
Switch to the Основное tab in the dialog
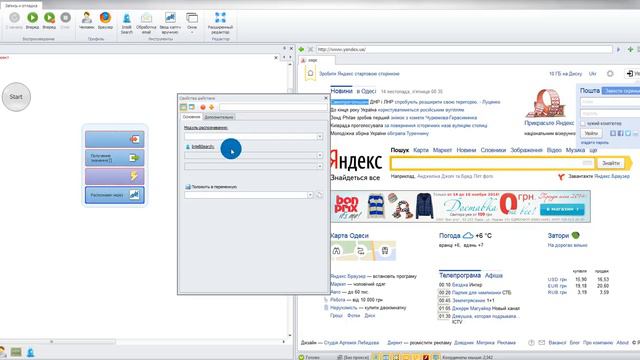coord(191,117)
